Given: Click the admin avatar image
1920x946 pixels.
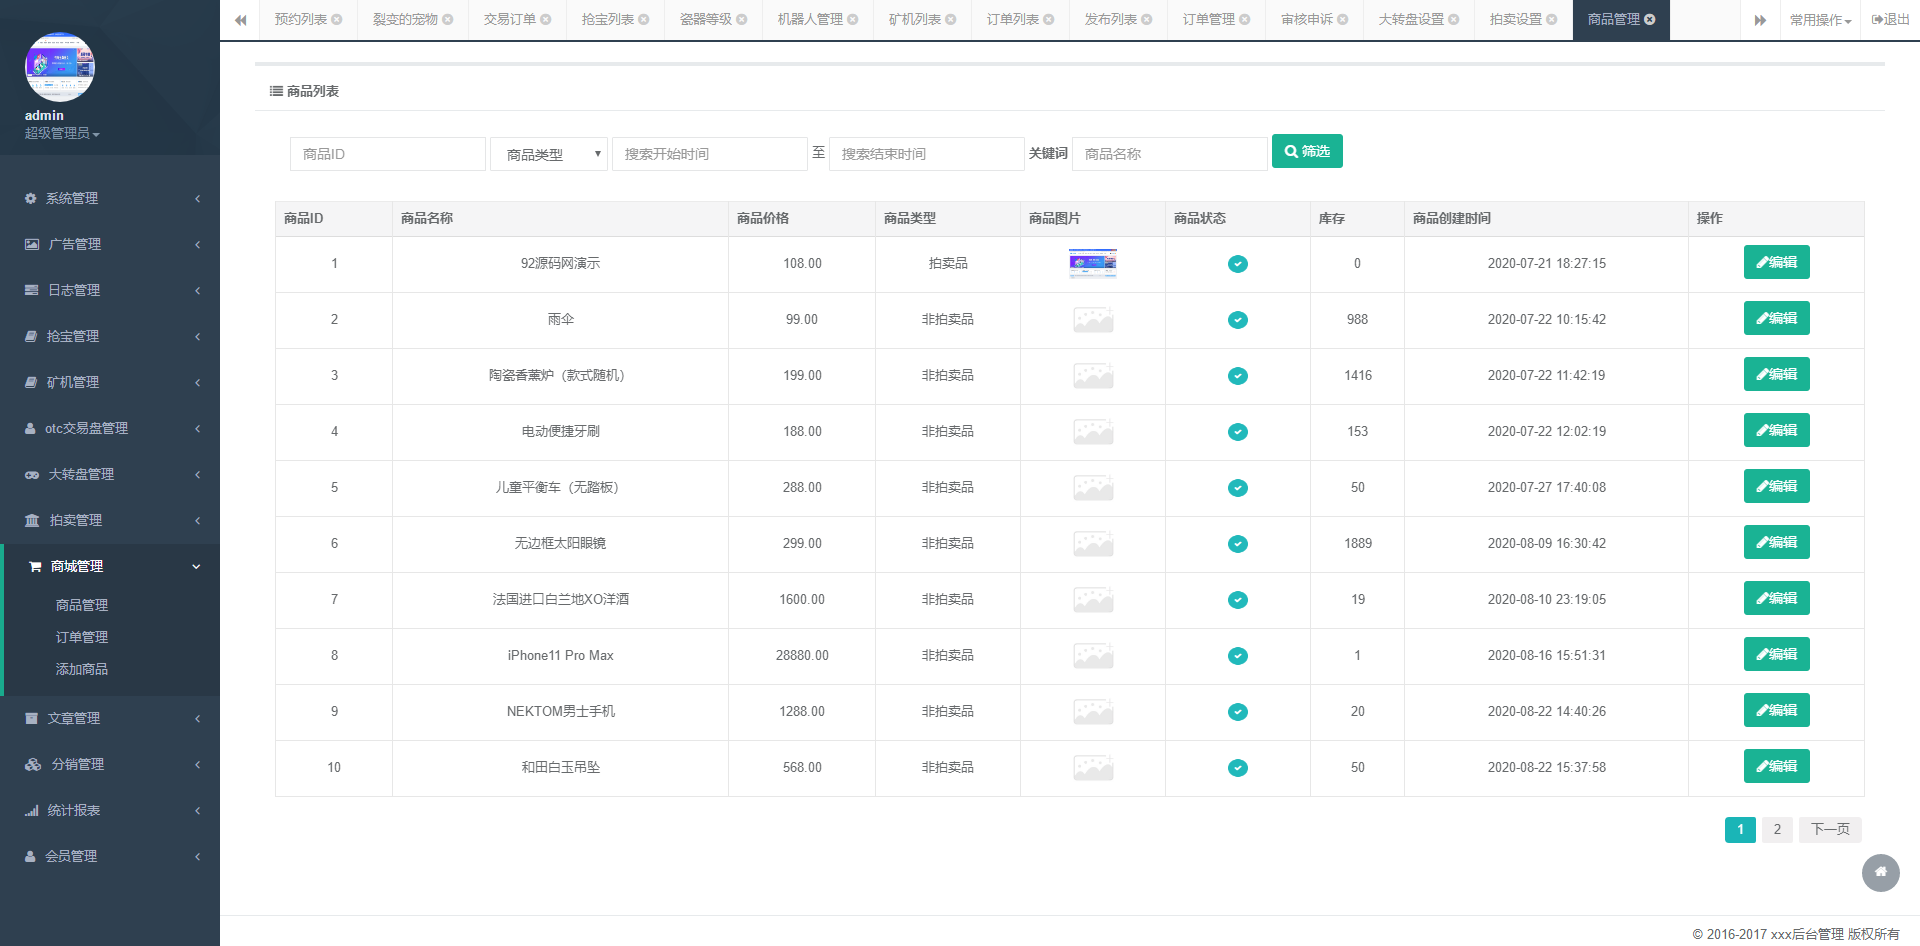Looking at the screenshot, I should pos(60,67).
